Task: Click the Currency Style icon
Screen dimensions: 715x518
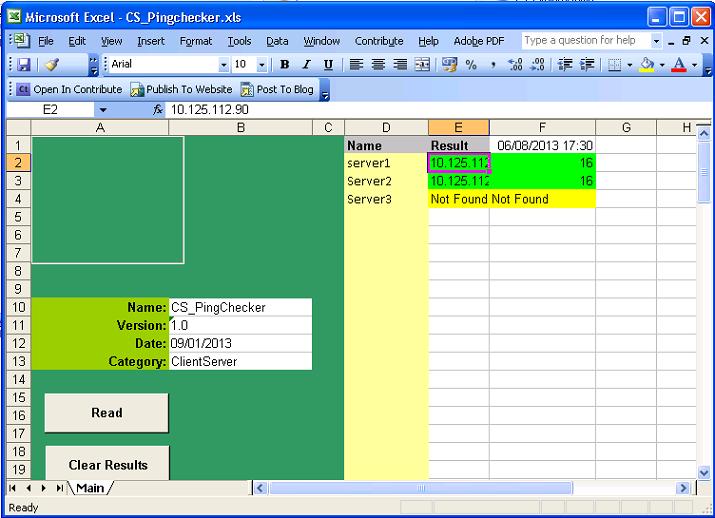Action: [448, 64]
